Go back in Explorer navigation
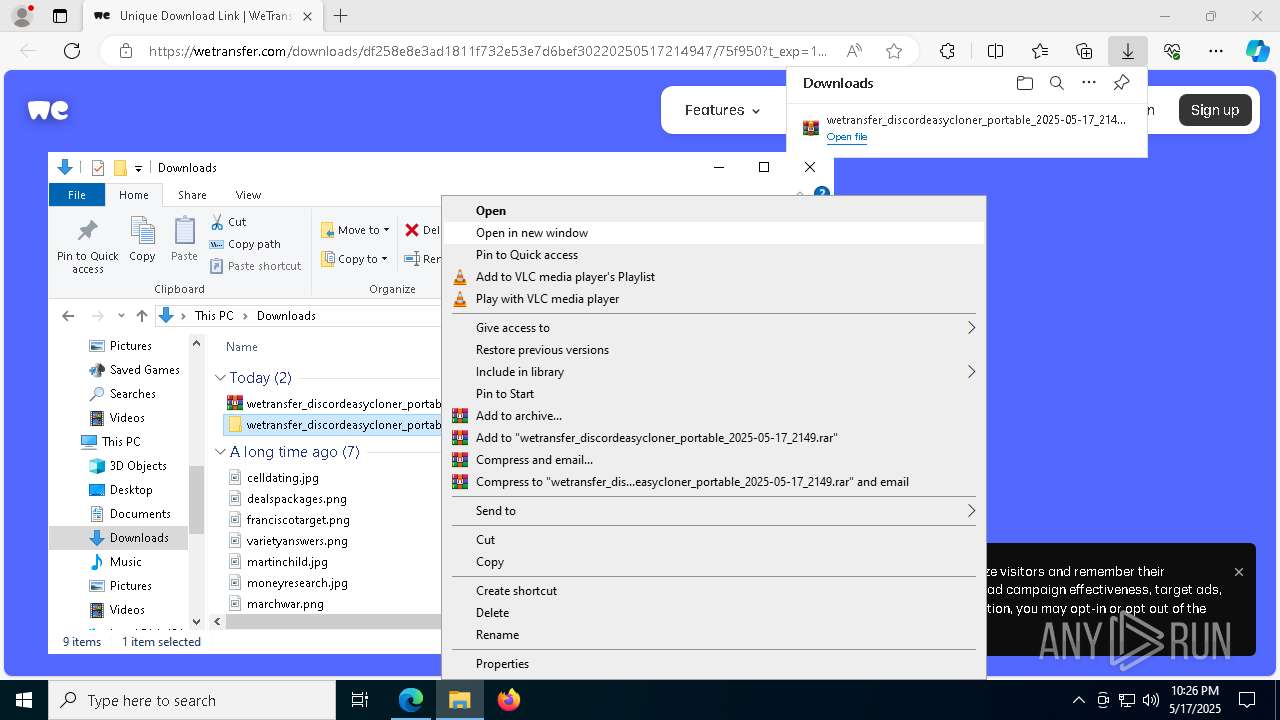Image resolution: width=1280 pixels, height=720 pixels. (x=68, y=316)
